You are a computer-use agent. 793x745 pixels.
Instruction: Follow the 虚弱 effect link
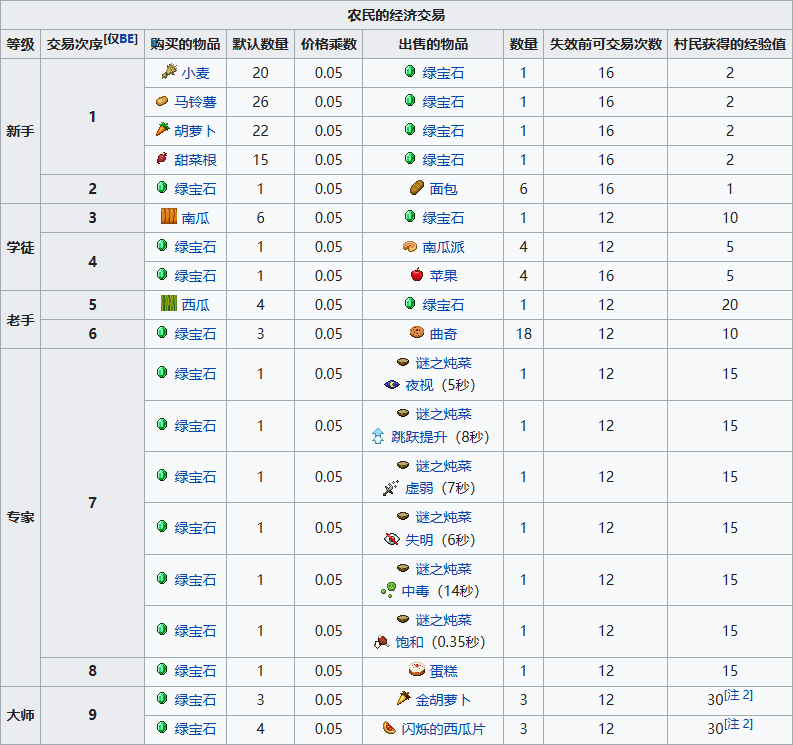pos(419,488)
